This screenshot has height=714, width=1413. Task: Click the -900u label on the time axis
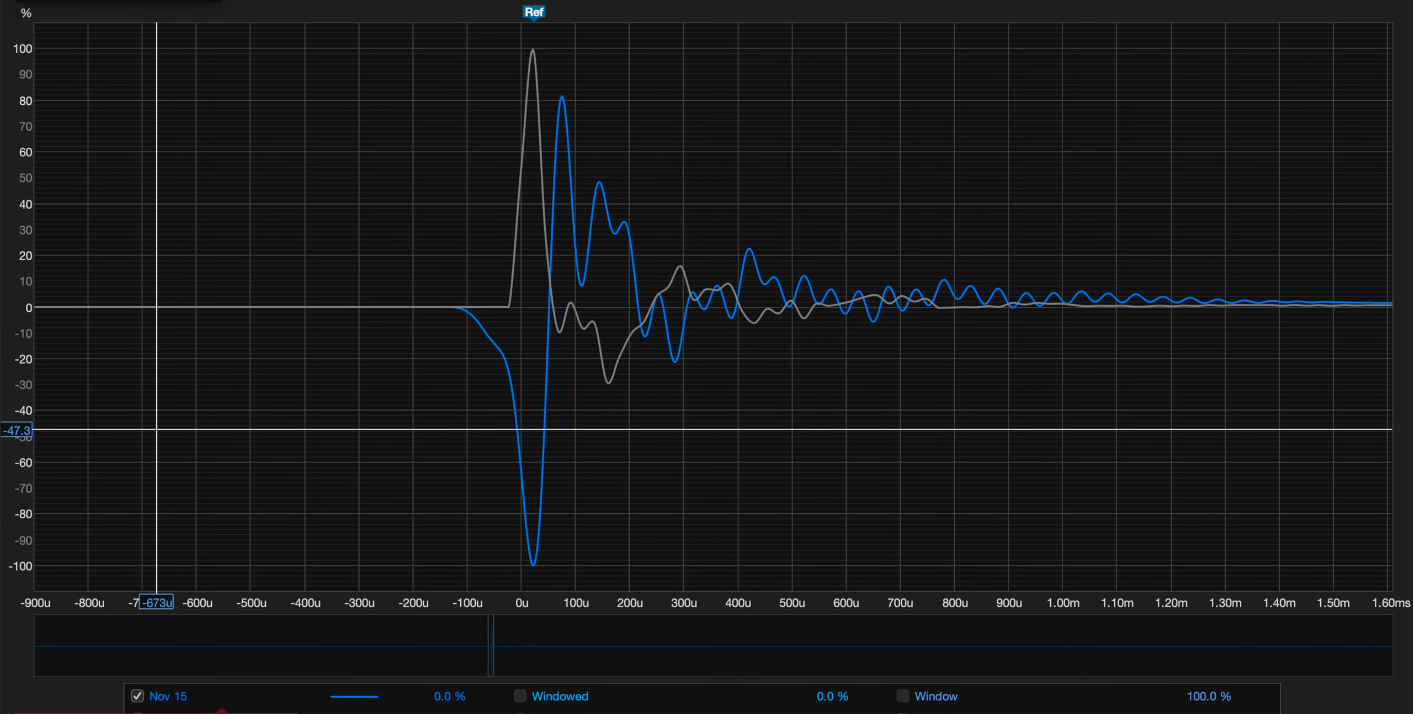point(35,603)
